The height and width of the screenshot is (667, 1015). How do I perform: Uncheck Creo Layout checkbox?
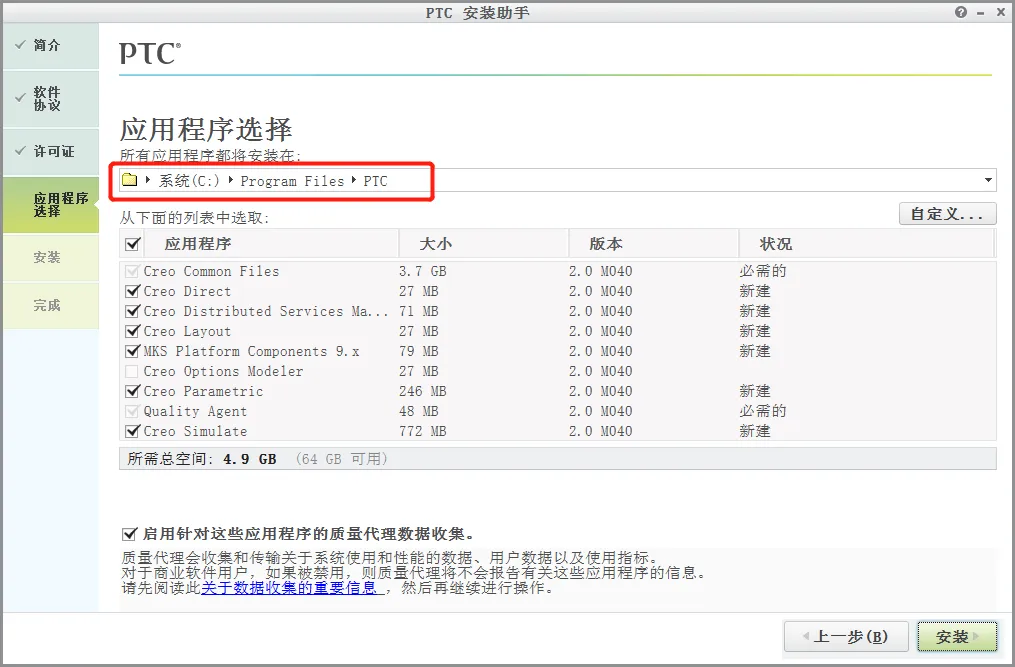(x=133, y=332)
